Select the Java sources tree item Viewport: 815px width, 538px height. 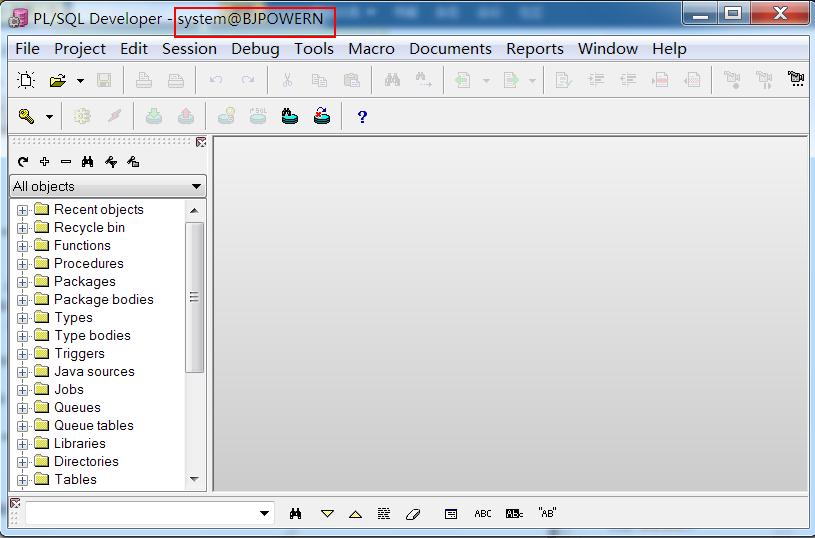(x=94, y=371)
